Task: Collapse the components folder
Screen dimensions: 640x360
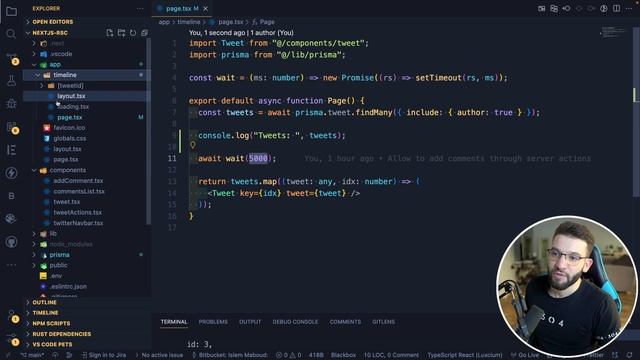Action: pyautogui.click(x=67, y=170)
